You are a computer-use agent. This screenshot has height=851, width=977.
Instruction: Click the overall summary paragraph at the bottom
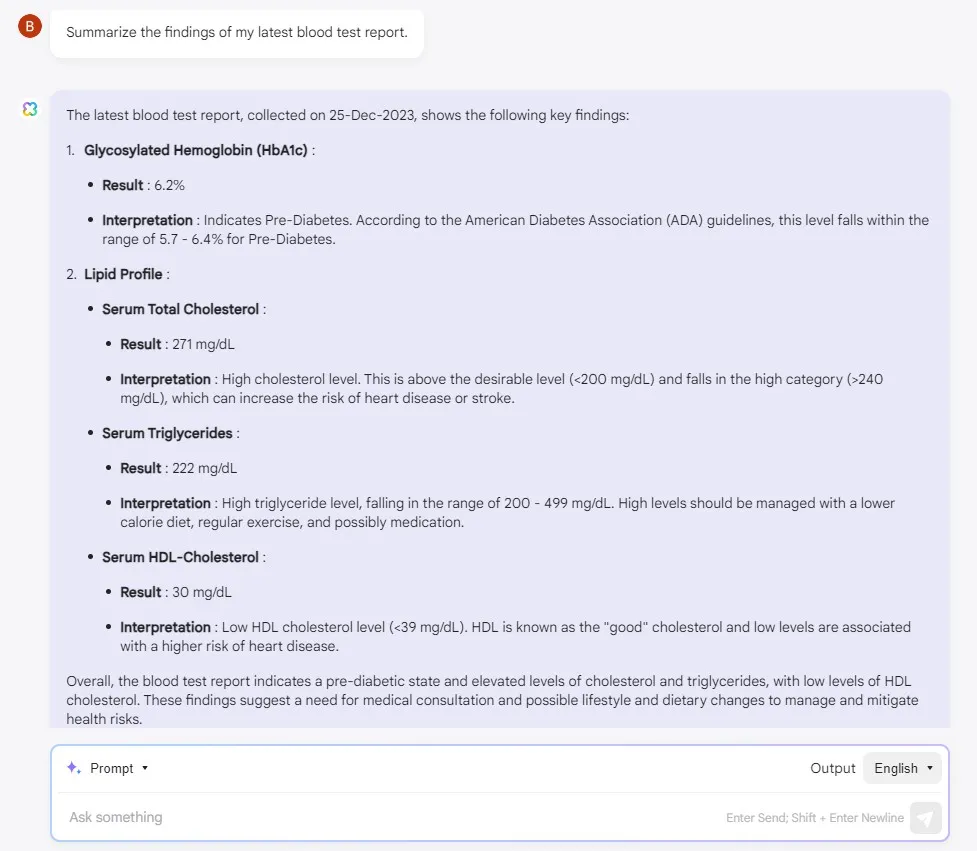tap(492, 700)
